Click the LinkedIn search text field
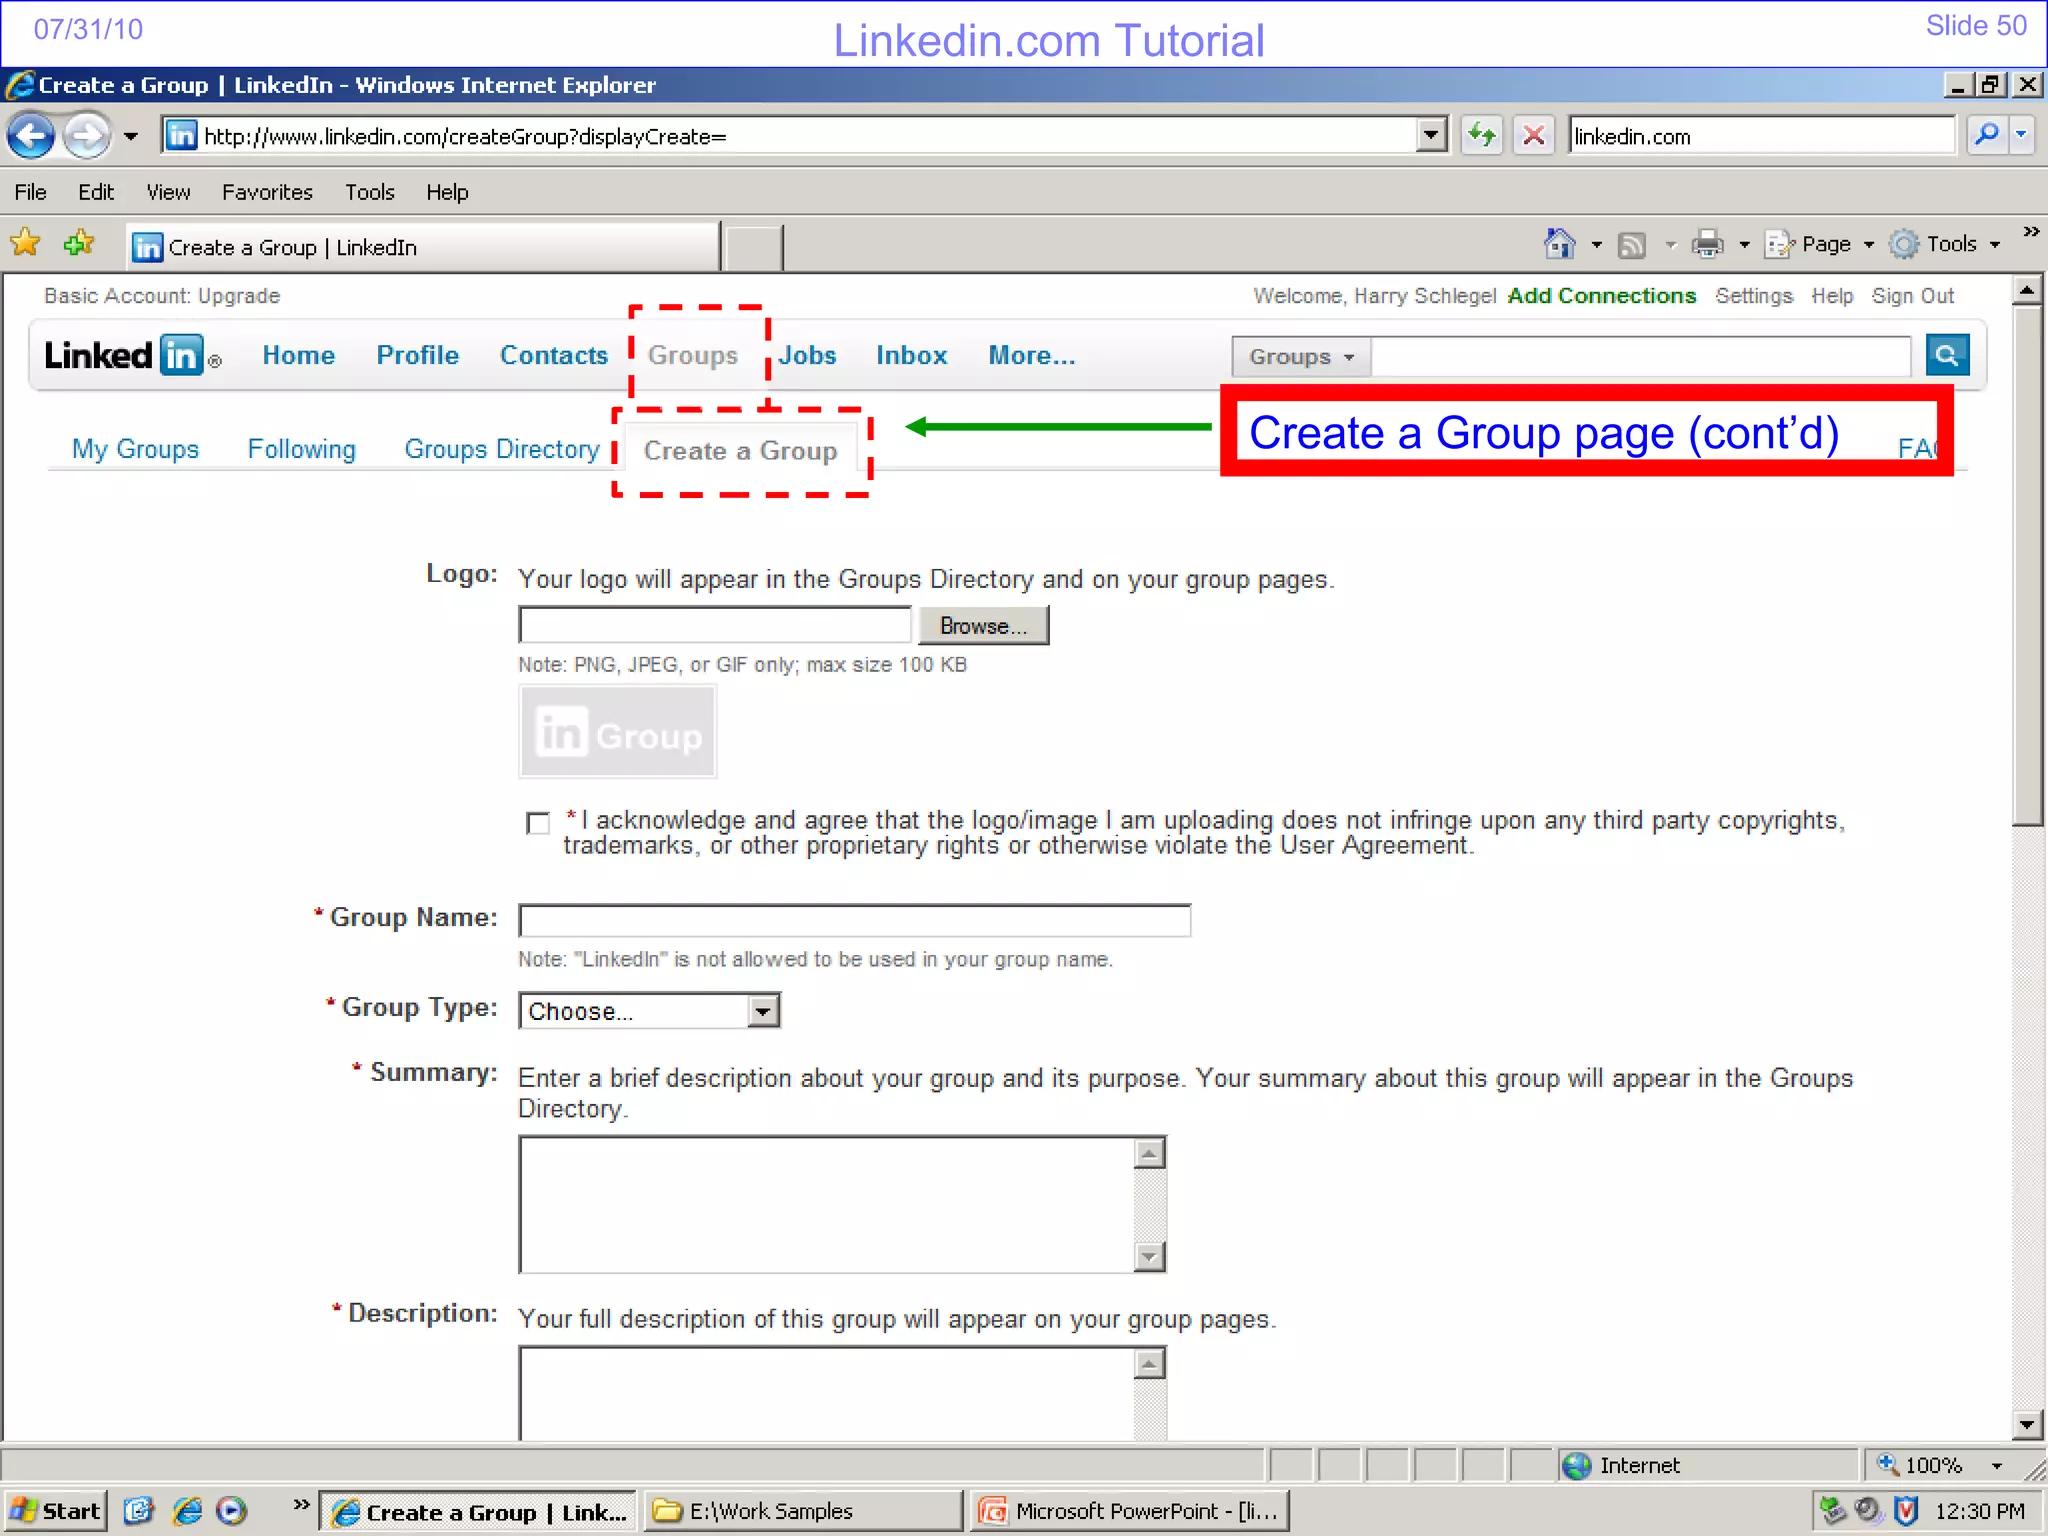2048x1536 pixels. 1640,357
